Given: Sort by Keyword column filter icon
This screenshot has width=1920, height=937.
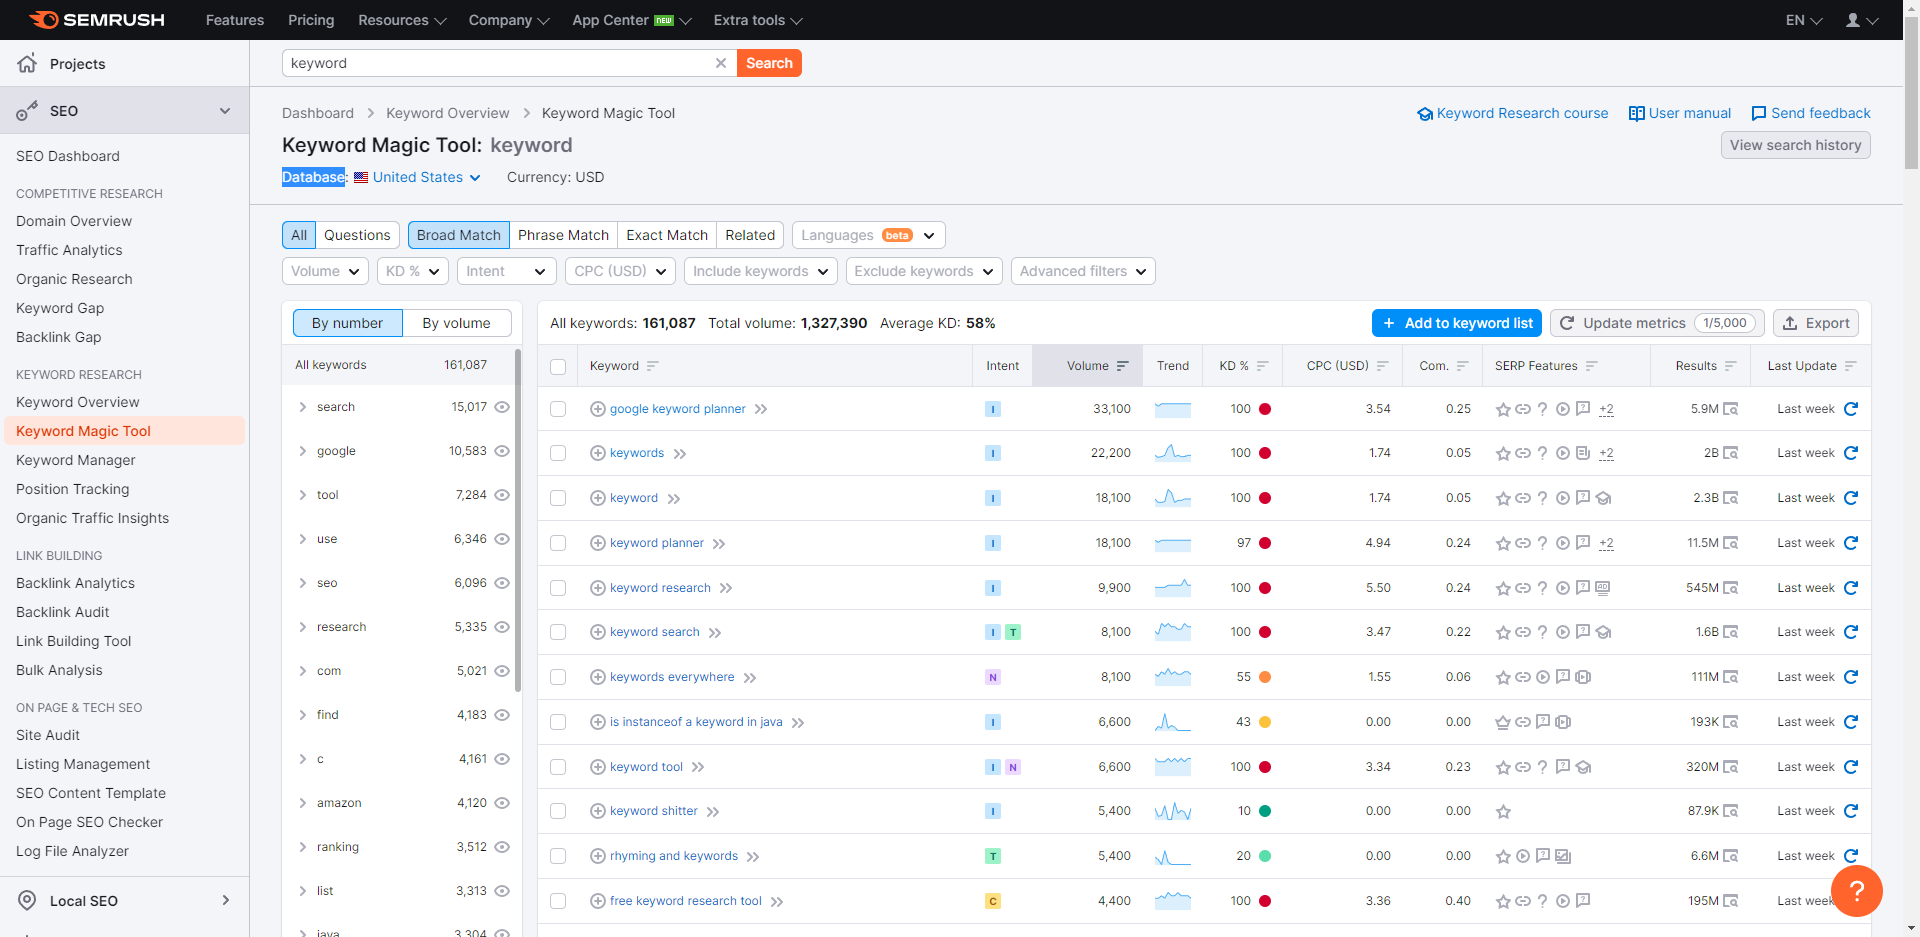Looking at the screenshot, I should point(652,366).
